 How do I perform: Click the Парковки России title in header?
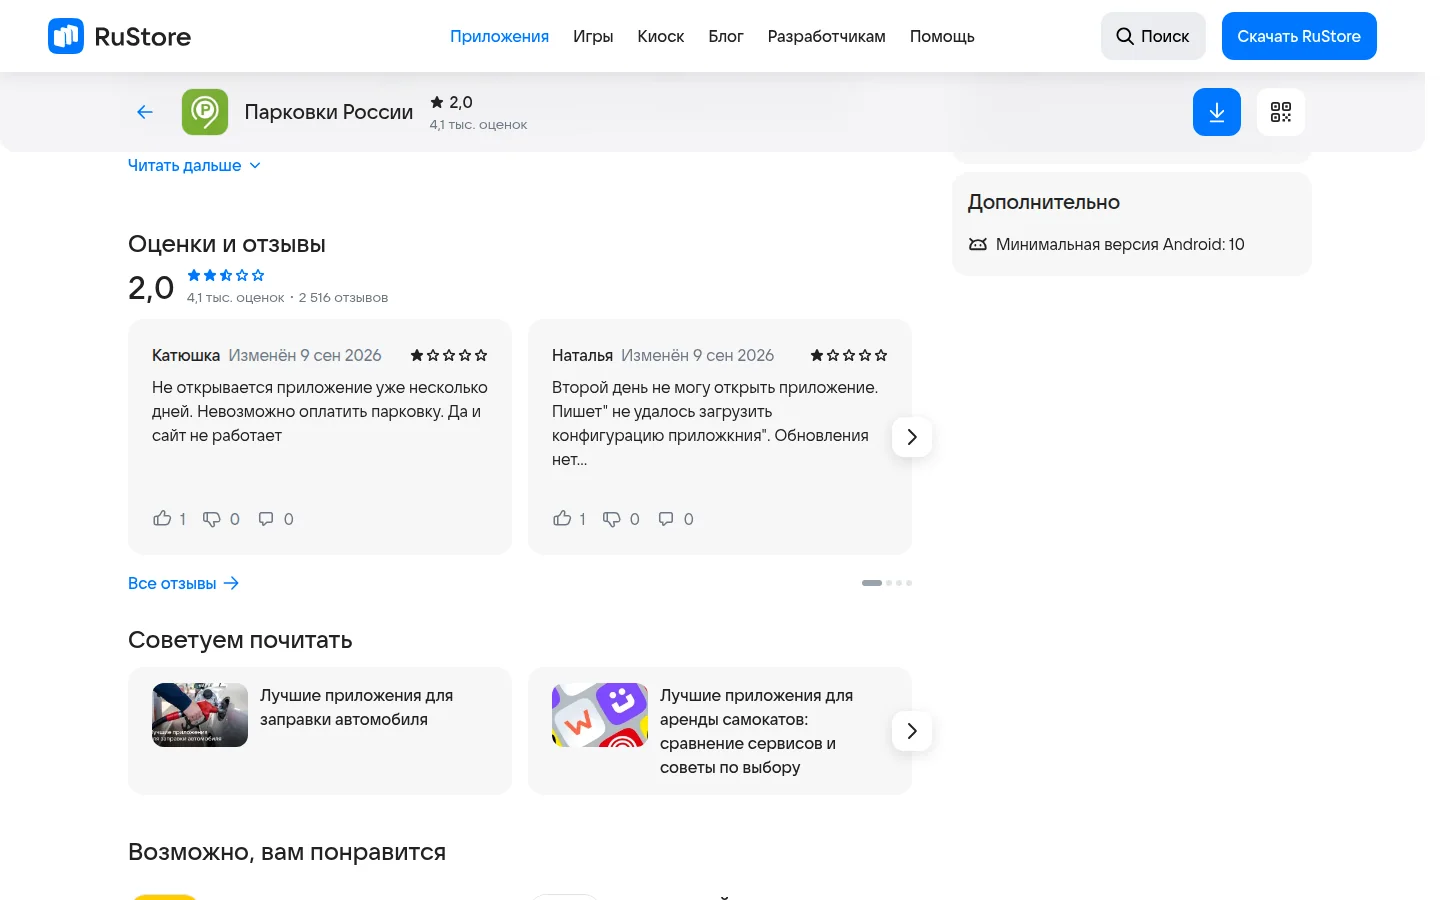coord(329,112)
